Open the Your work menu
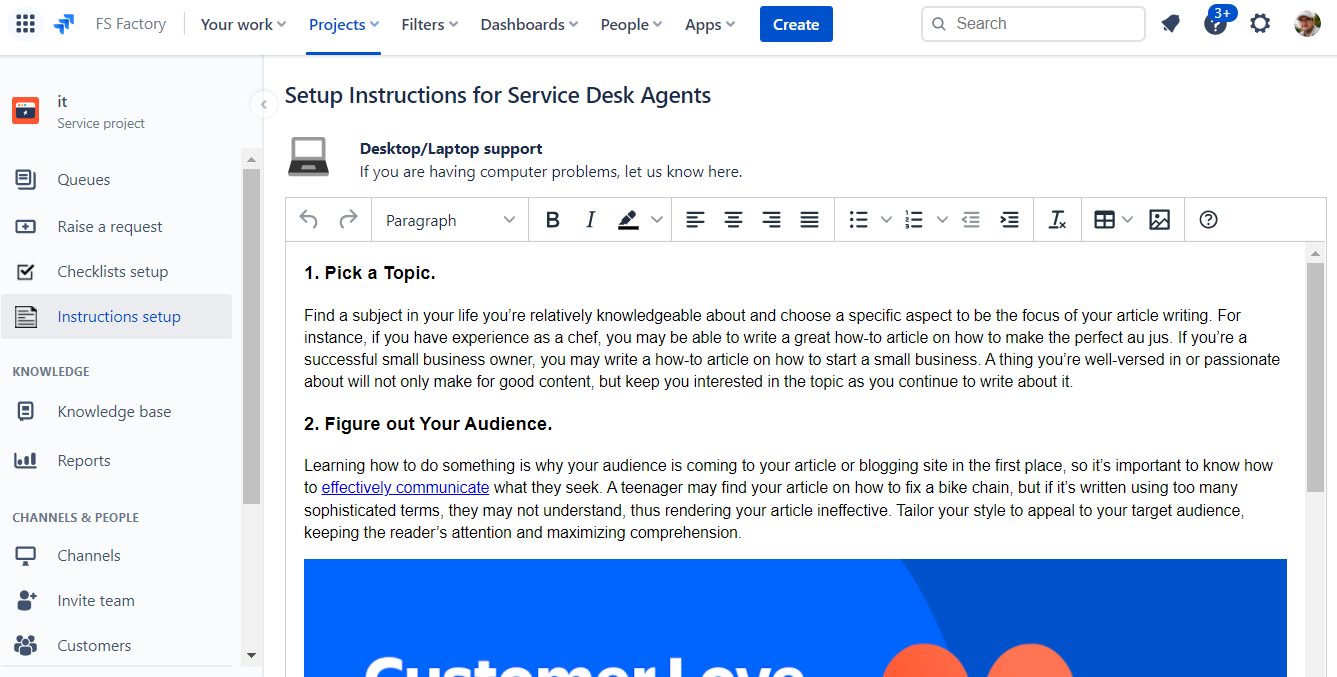The height and width of the screenshot is (677, 1337). tap(243, 24)
